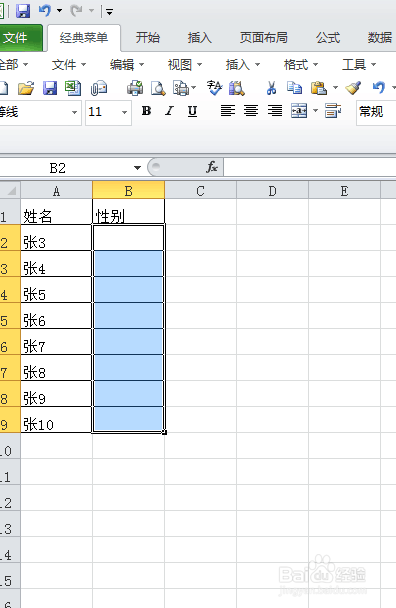This screenshot has height=608, width=396.
Task: Toggle Underline formatting
Action: (x=192, y=111)
